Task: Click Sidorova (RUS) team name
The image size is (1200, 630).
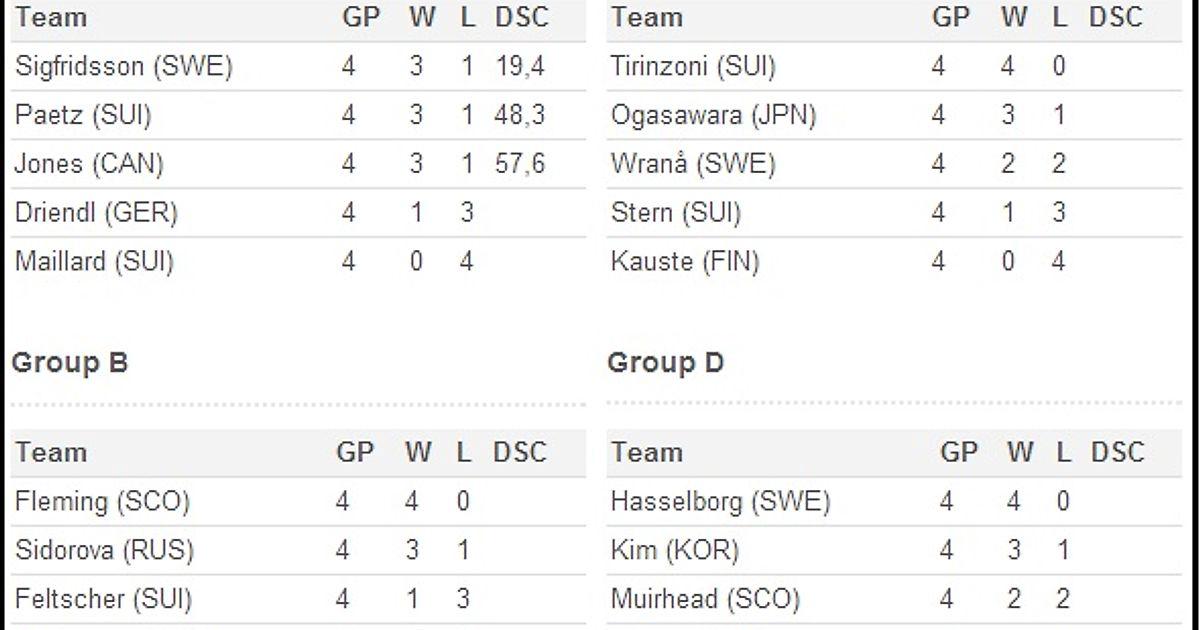Action: click(x=104, y=550)
